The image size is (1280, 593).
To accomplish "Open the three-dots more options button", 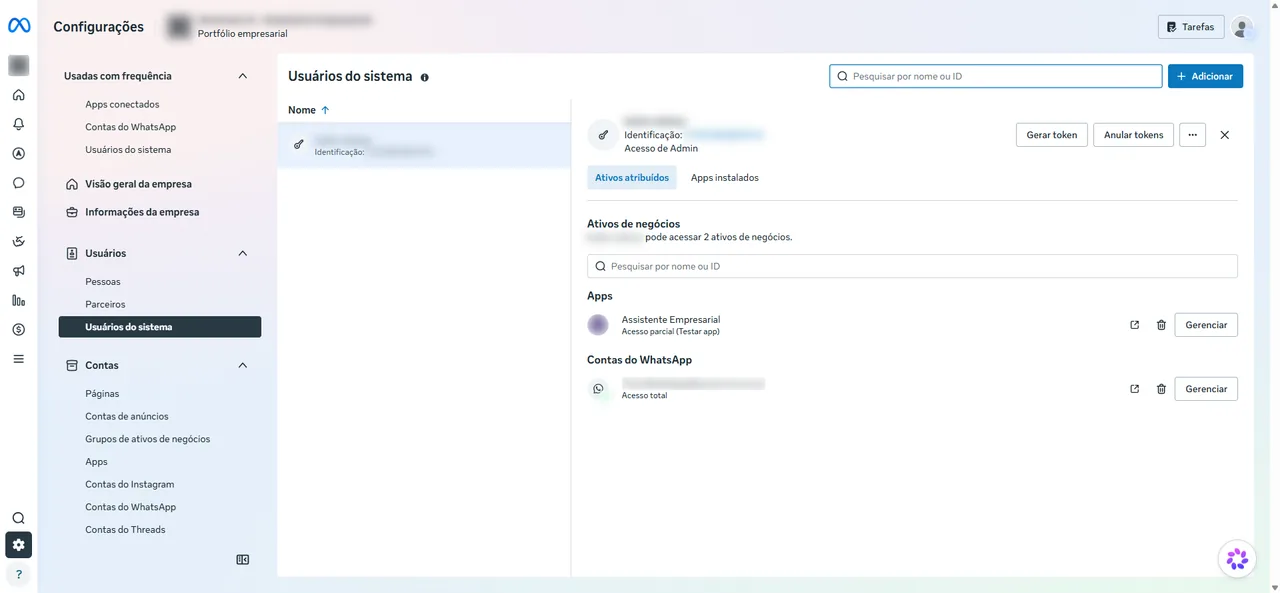I will [x=1193, y=135].
